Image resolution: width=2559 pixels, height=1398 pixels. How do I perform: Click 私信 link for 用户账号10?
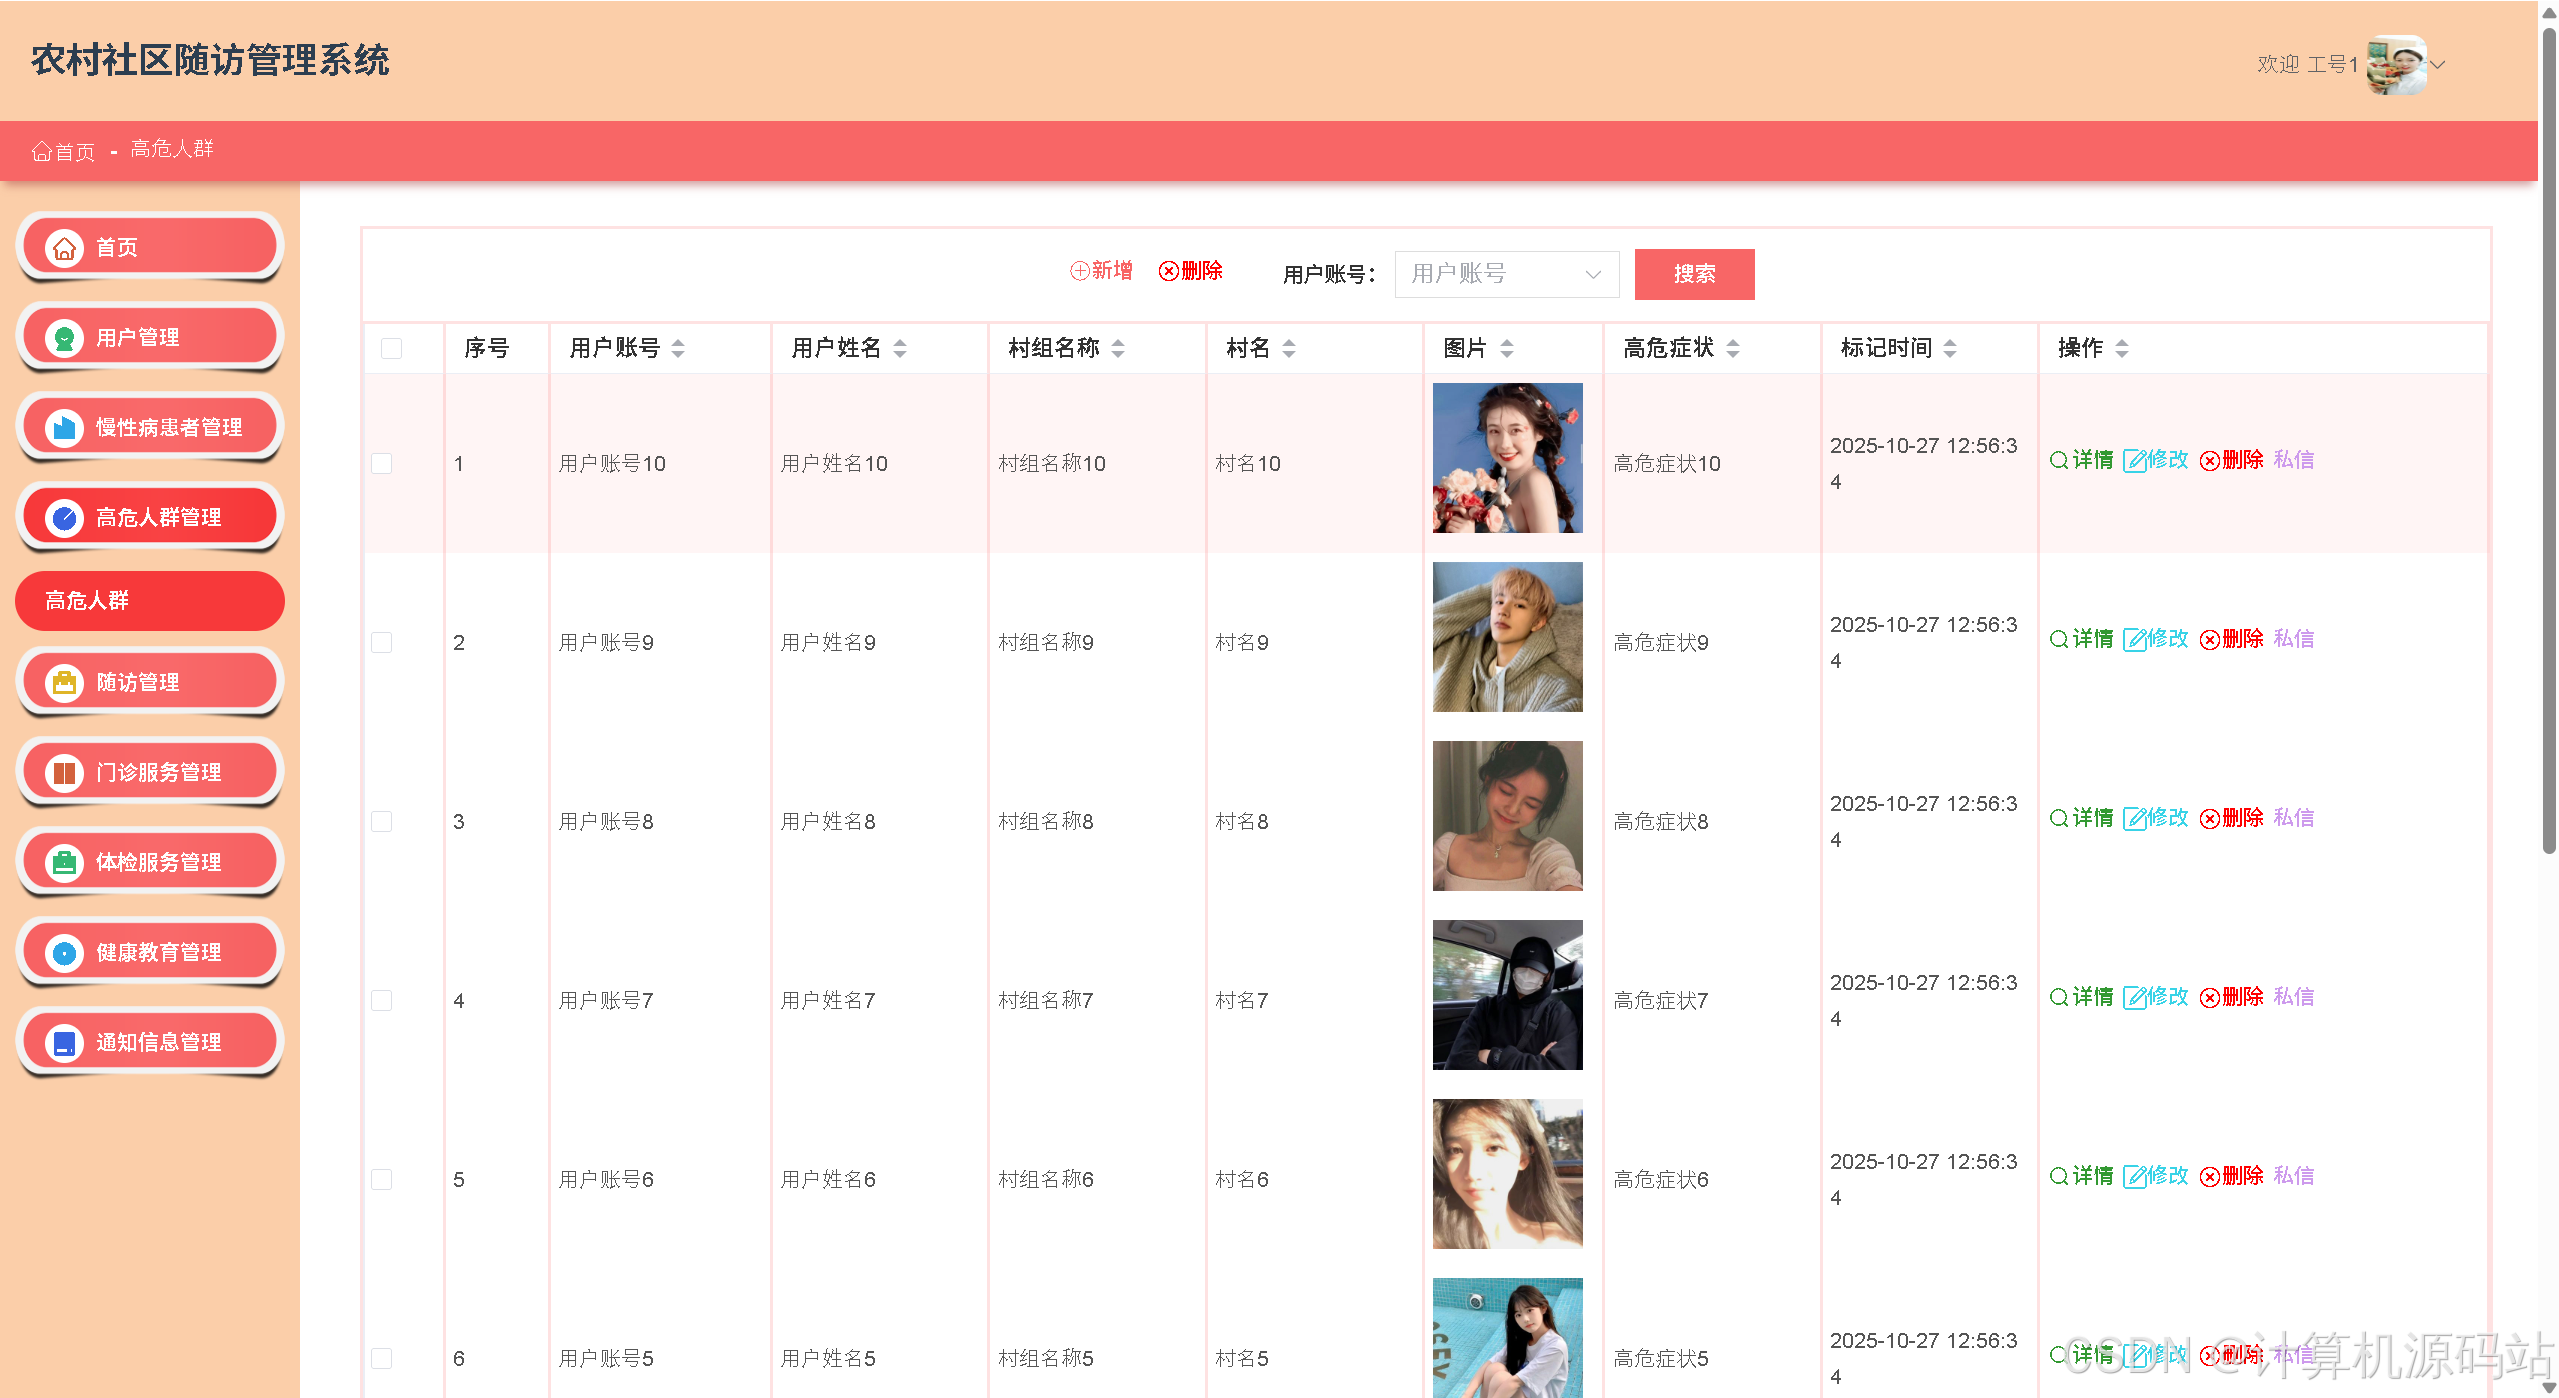point(2293,460)
